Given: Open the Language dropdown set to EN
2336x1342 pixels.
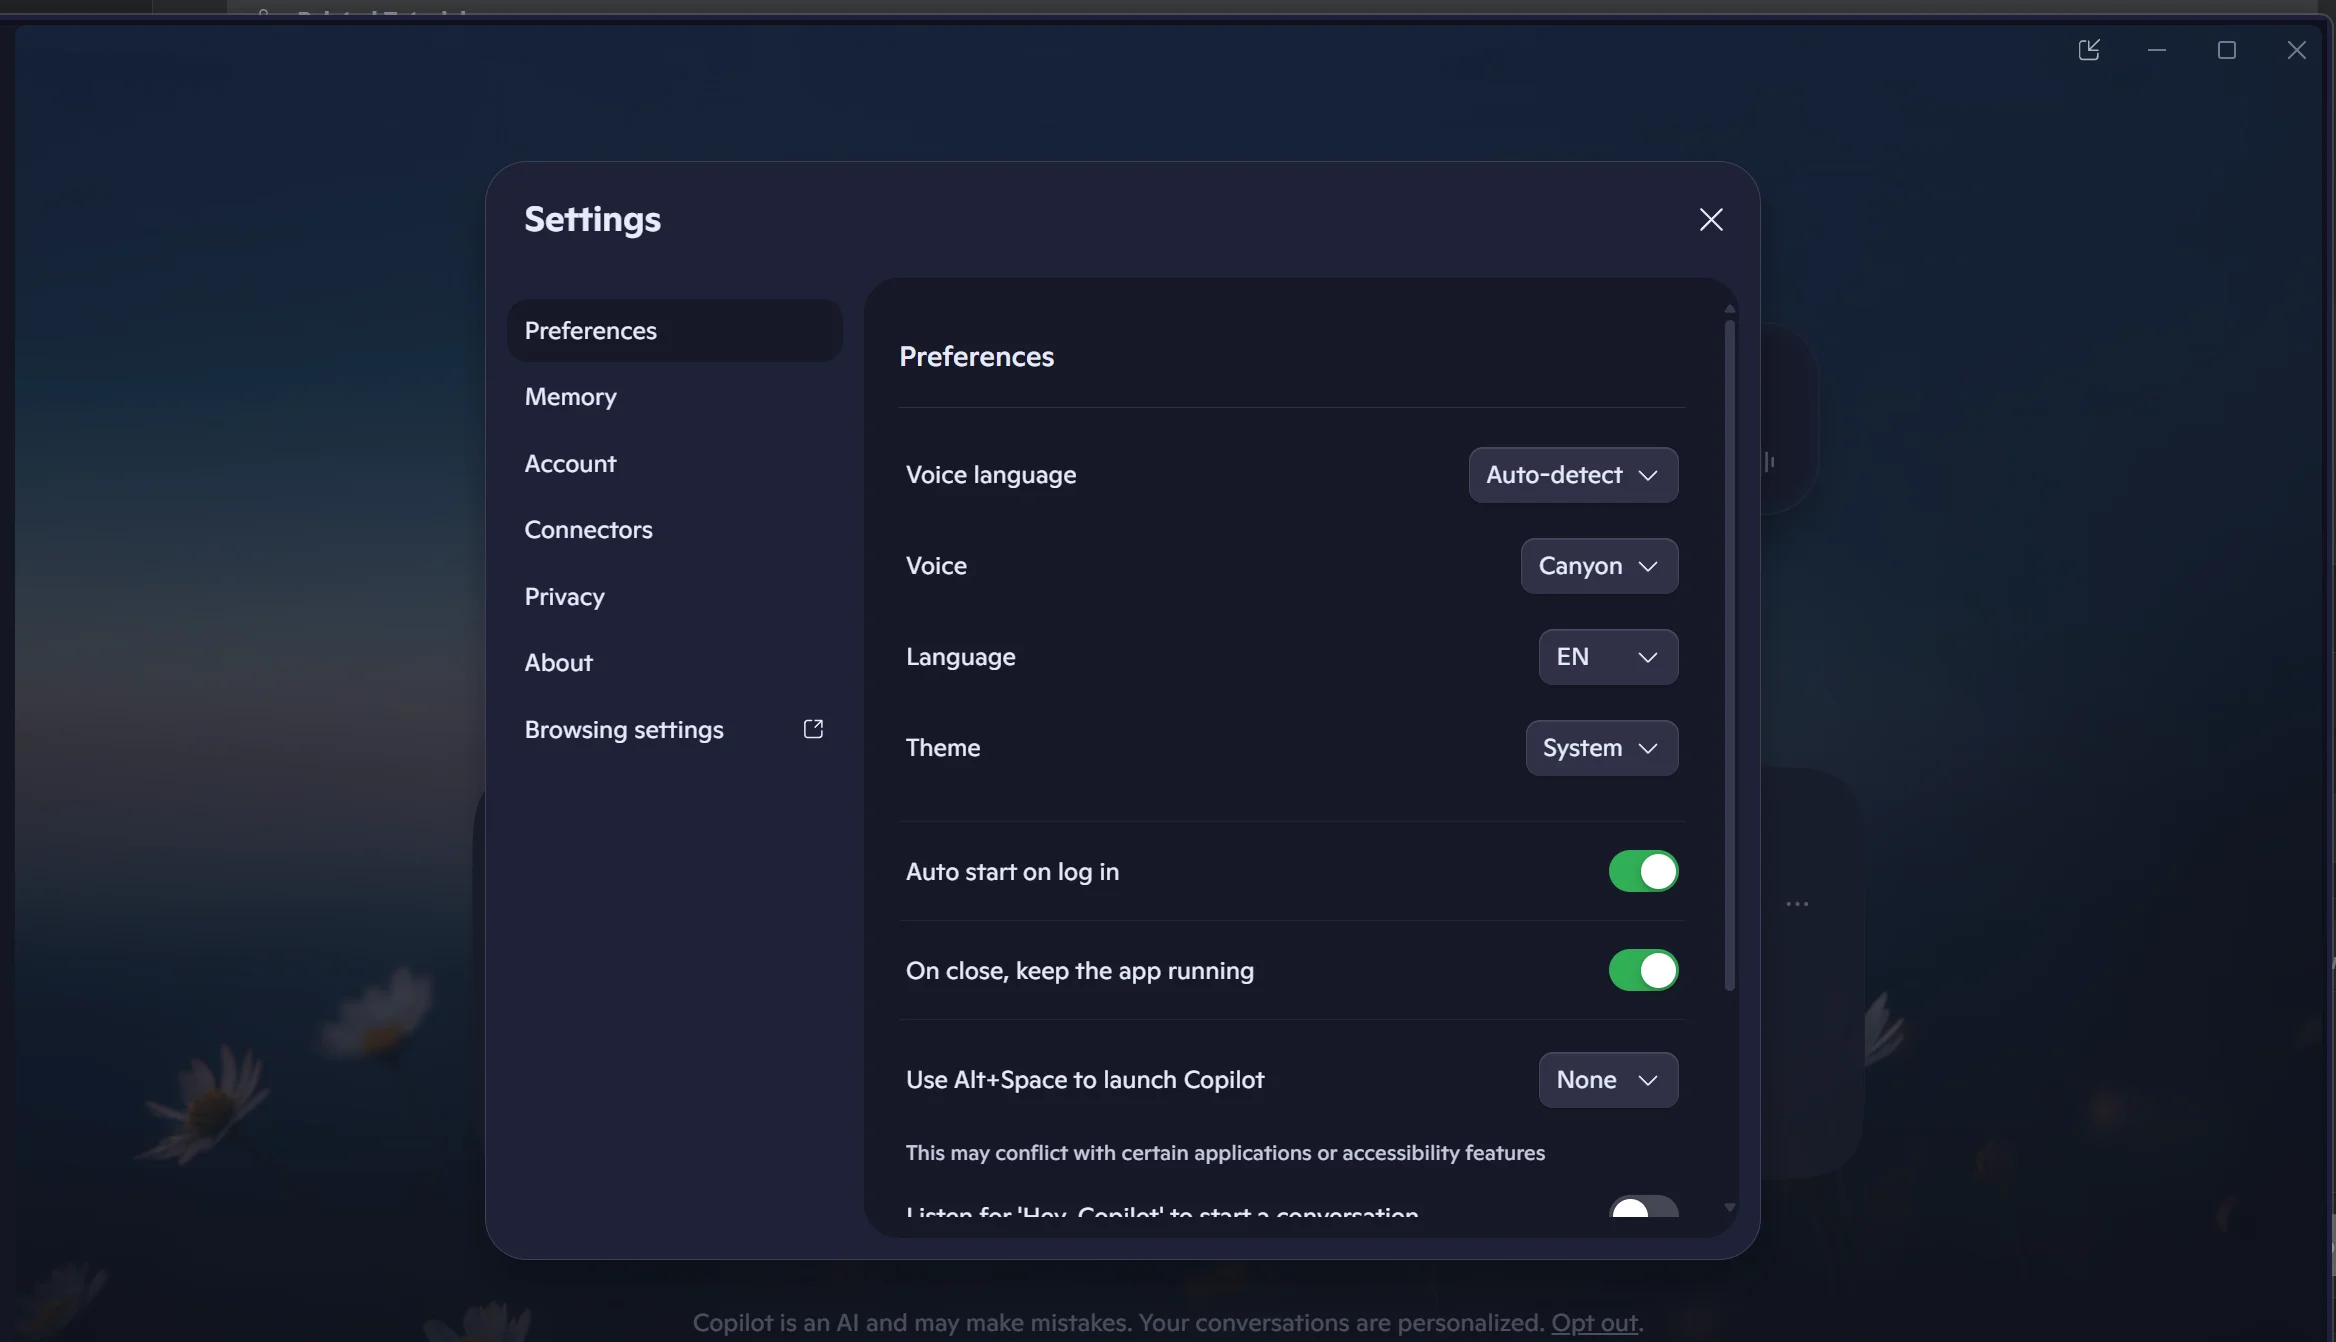Looking at the screenshot, I should [1608, 657].
